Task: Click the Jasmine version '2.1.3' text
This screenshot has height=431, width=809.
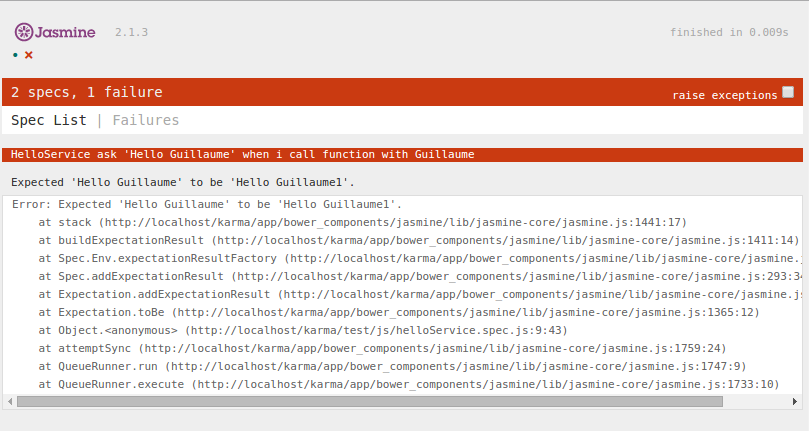Action: [x=132, y=33]
